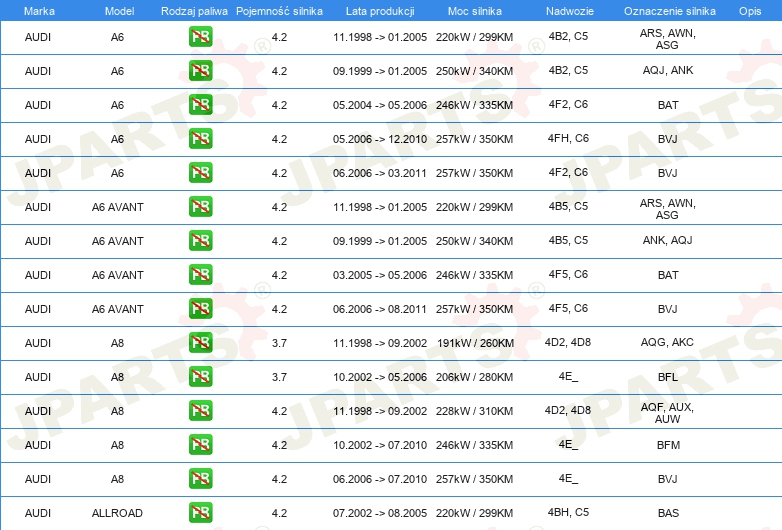Image resolution: width=782 pixels, height=530 pixels.
Task: Click the fuel type icon for the ALLROAD row
Action: tap(200, 513)
